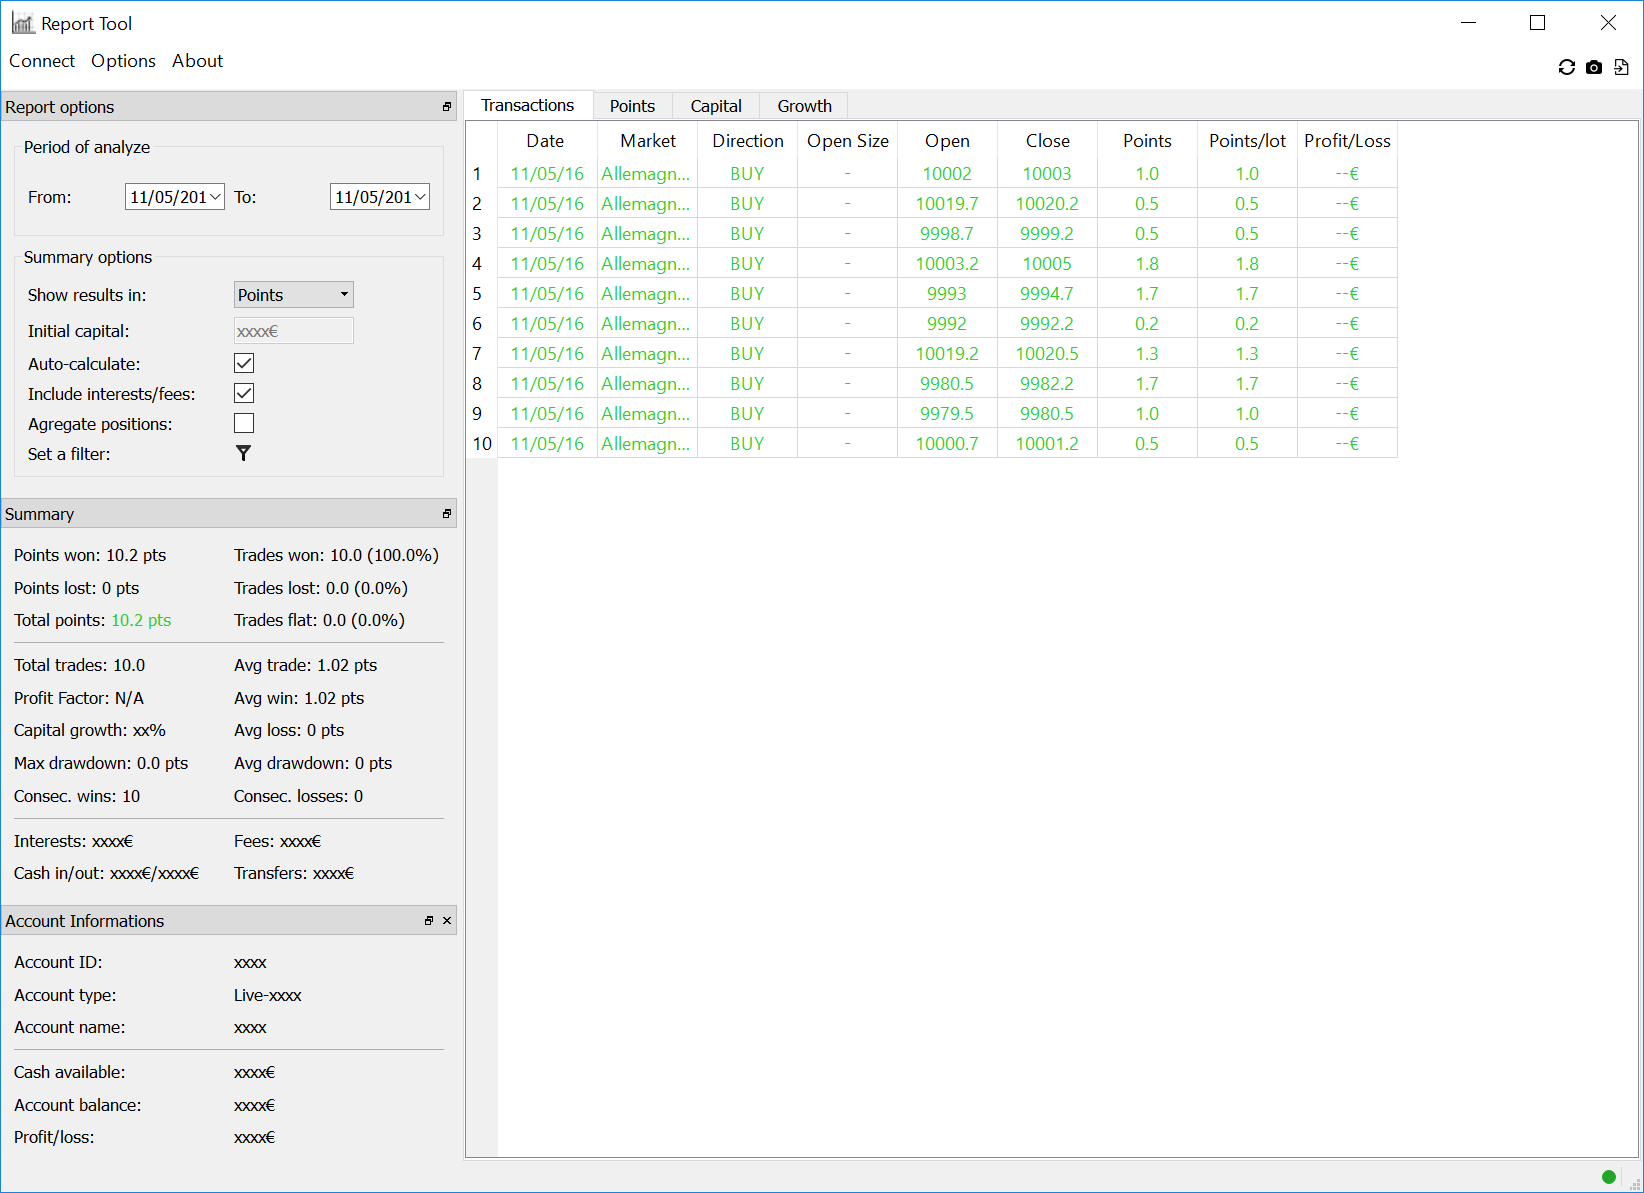
Task: Click the Report Tool app icon
Action: tap(23, 23)
